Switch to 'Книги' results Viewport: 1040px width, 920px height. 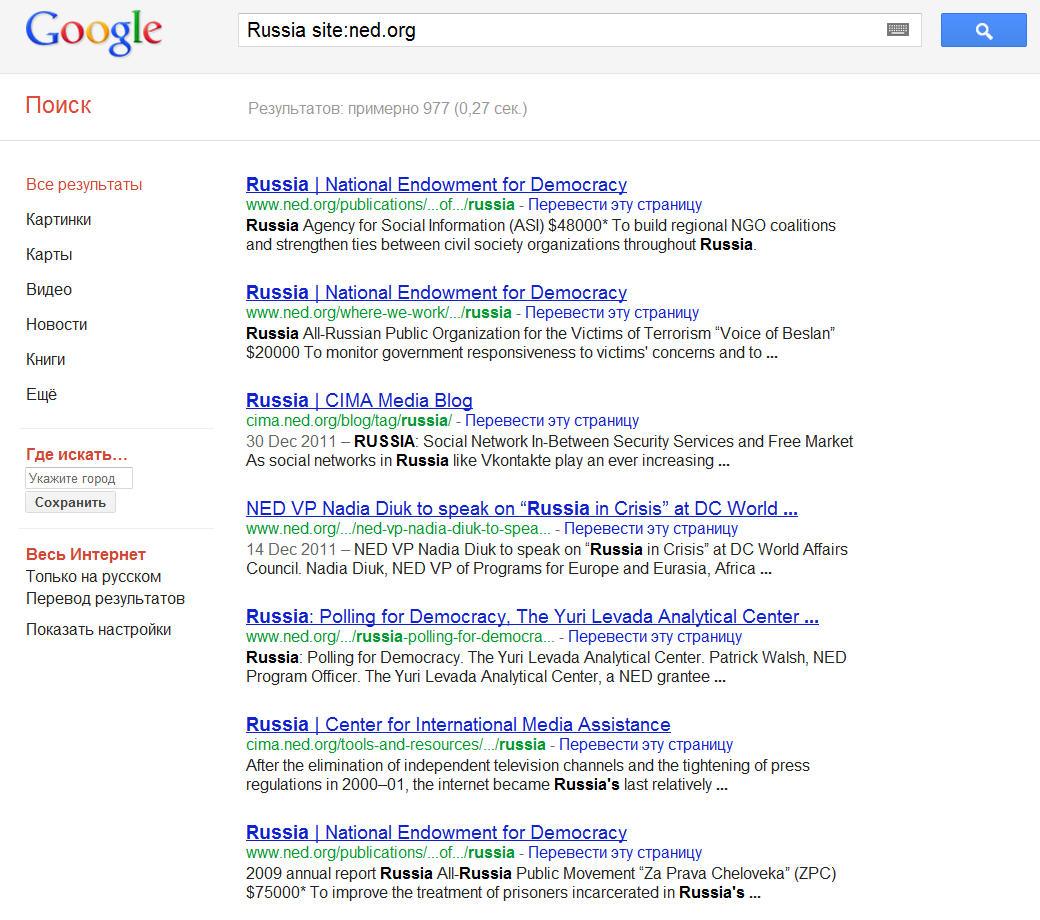[46, 360]
